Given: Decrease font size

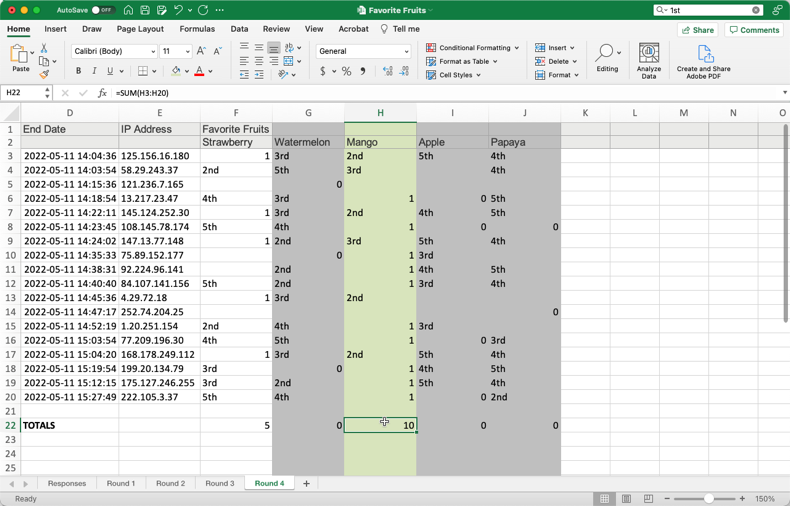Looking at the screenshot, I should pos(218,51).
